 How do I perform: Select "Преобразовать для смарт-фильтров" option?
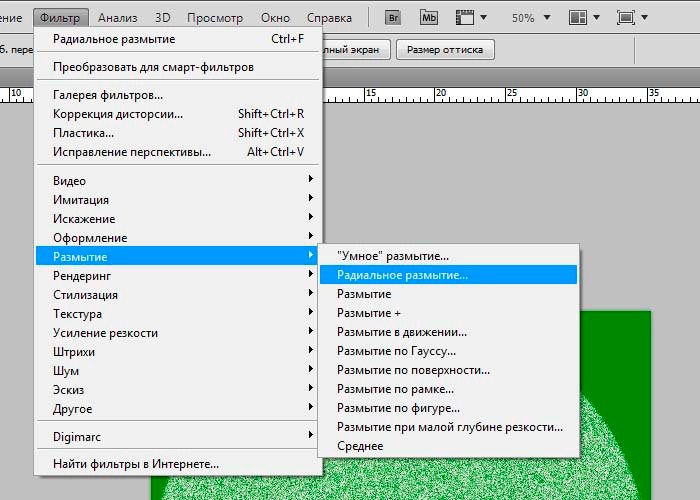coord(153,67)
